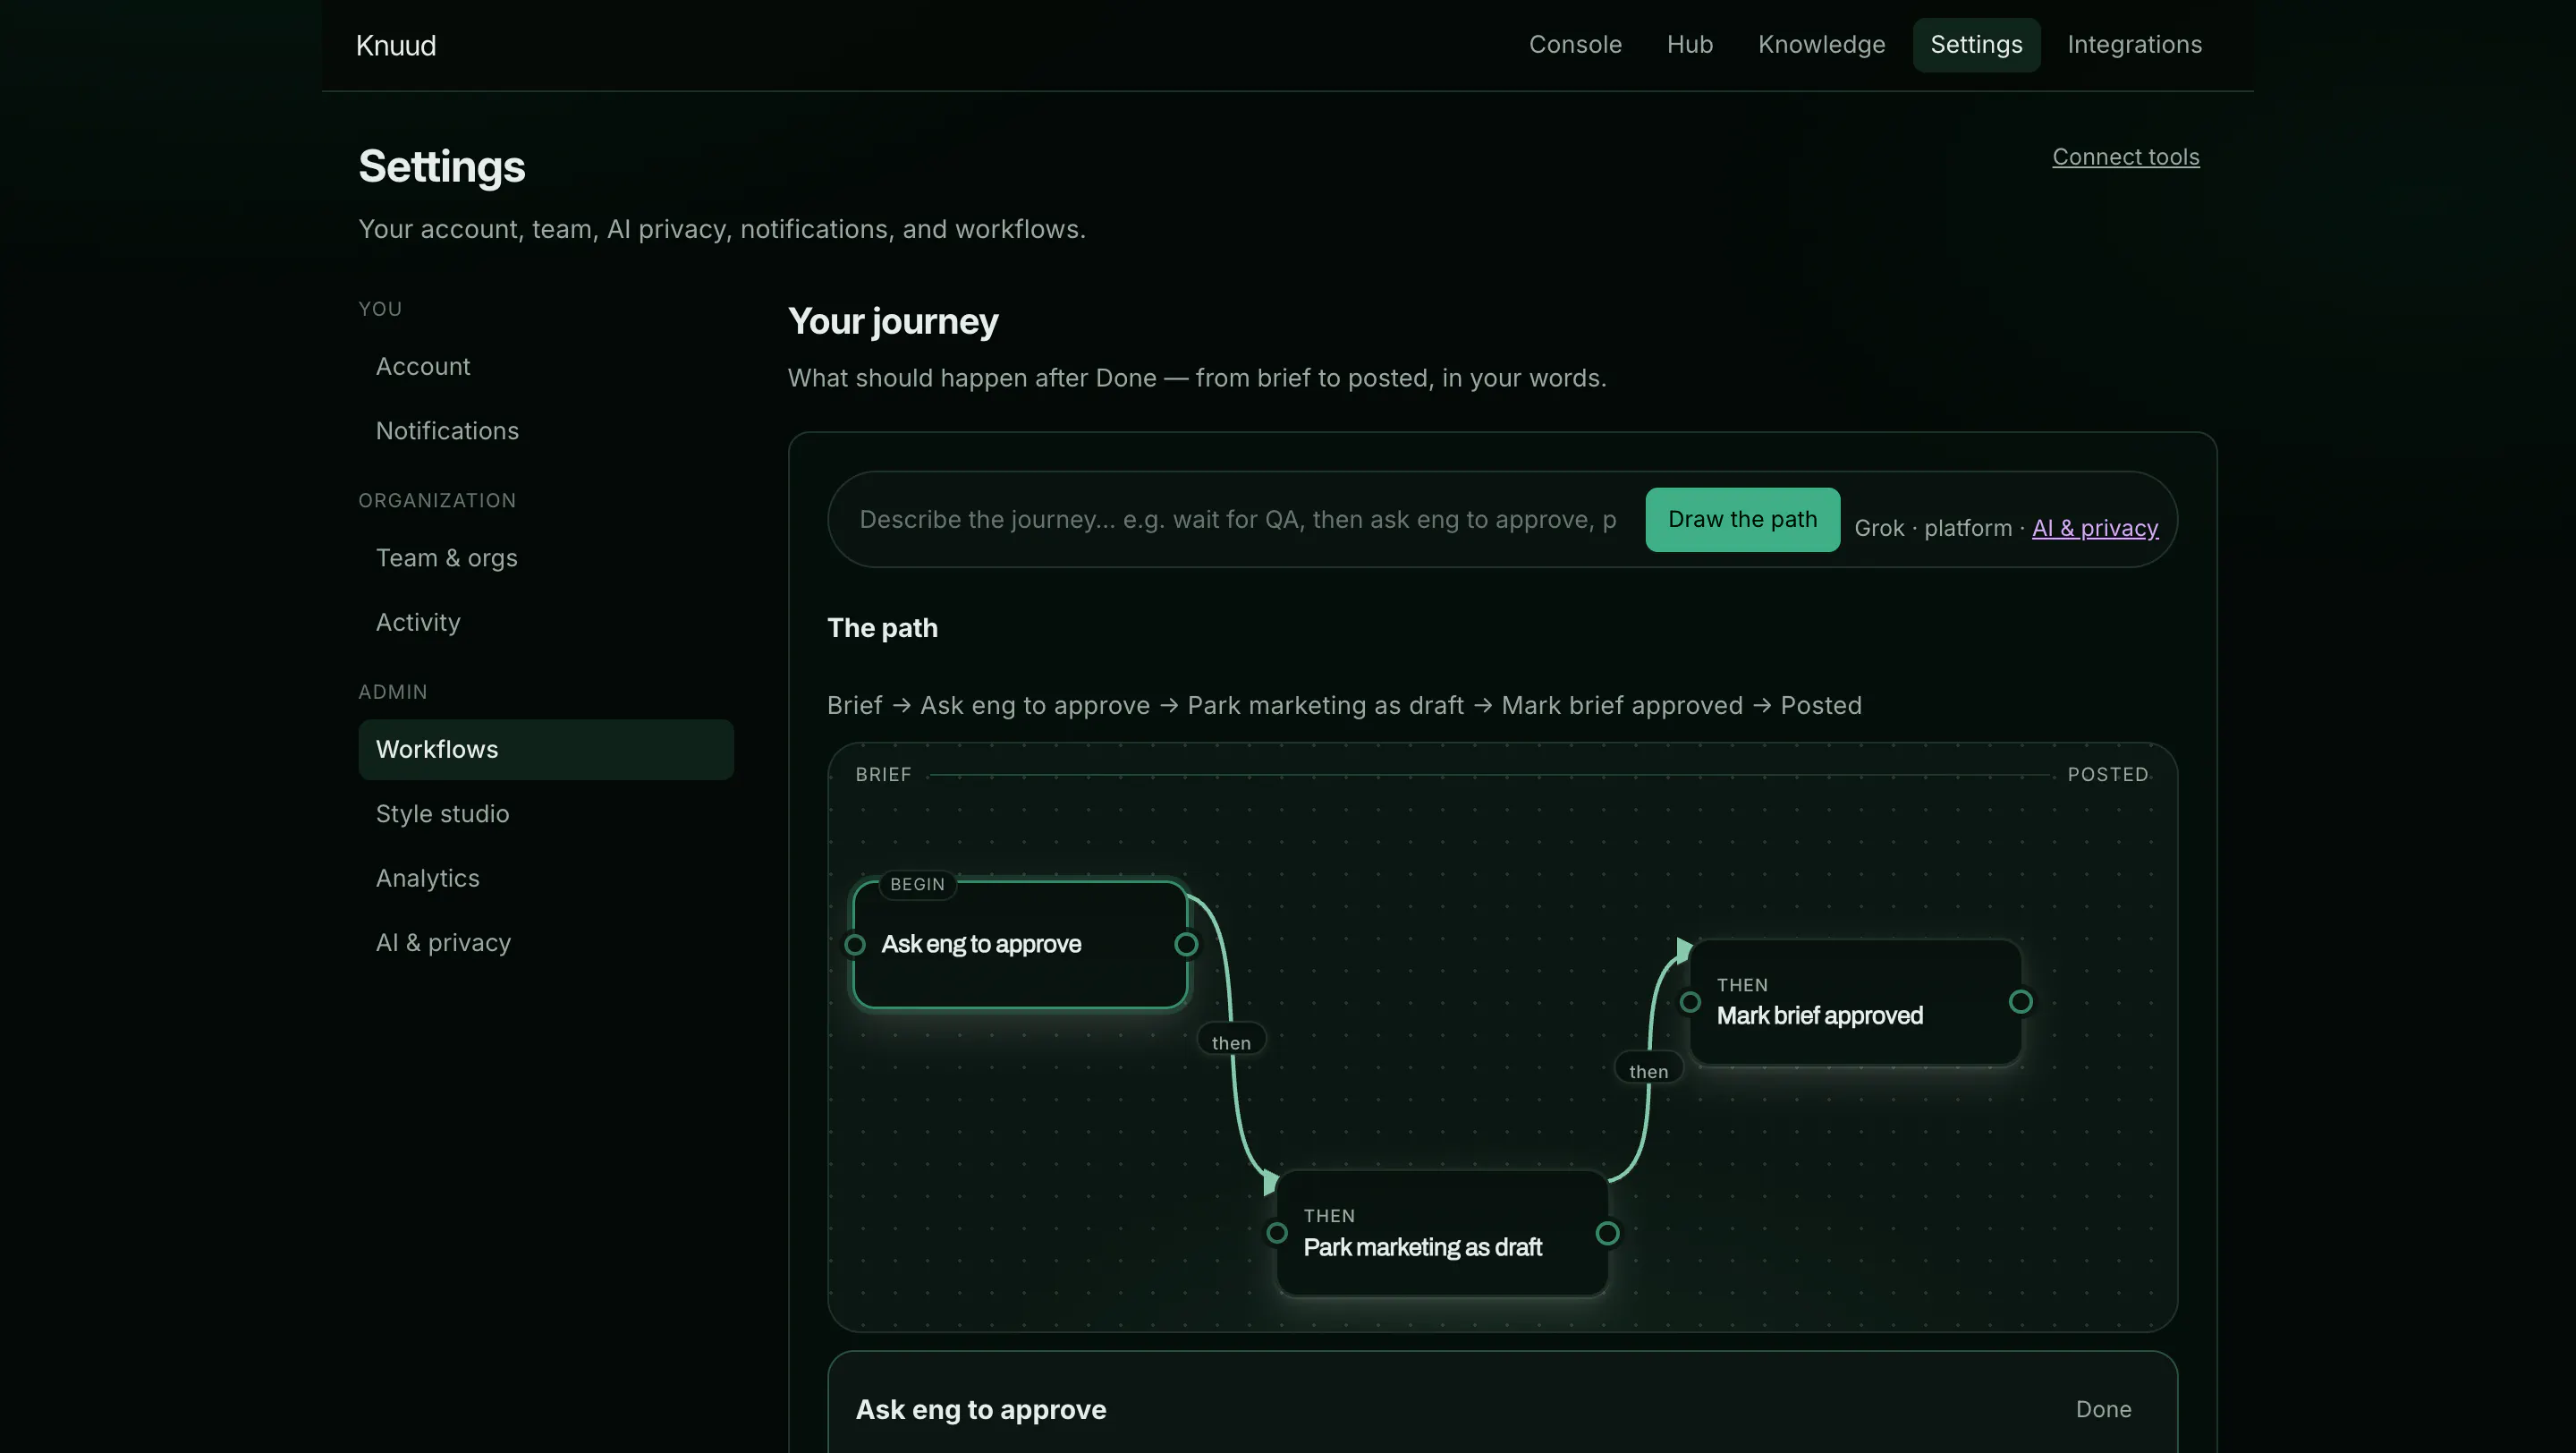Click 'The path' heading
The height and width of the screenshot is (1453, 2576).
(882, 628)
